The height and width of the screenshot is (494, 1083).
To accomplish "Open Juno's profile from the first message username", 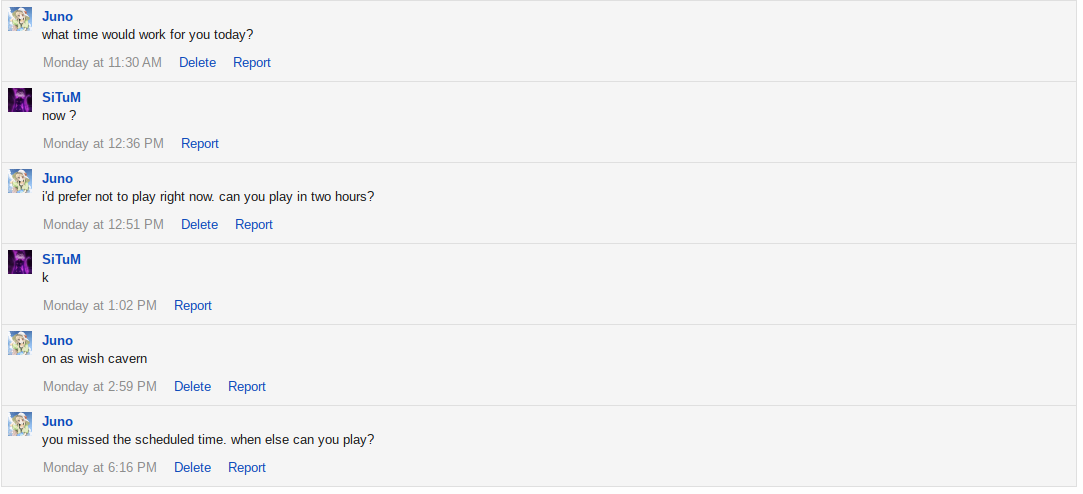I will pos(57,16).
